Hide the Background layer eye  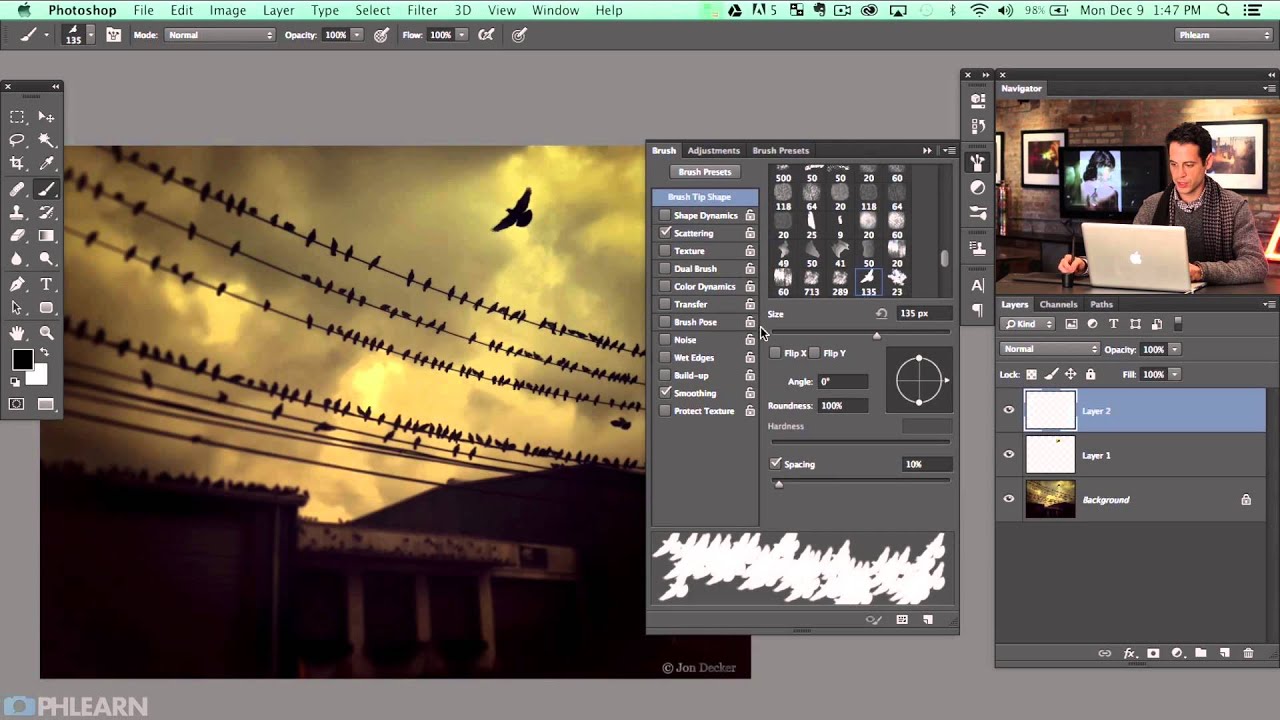(x=1009, y=500)
